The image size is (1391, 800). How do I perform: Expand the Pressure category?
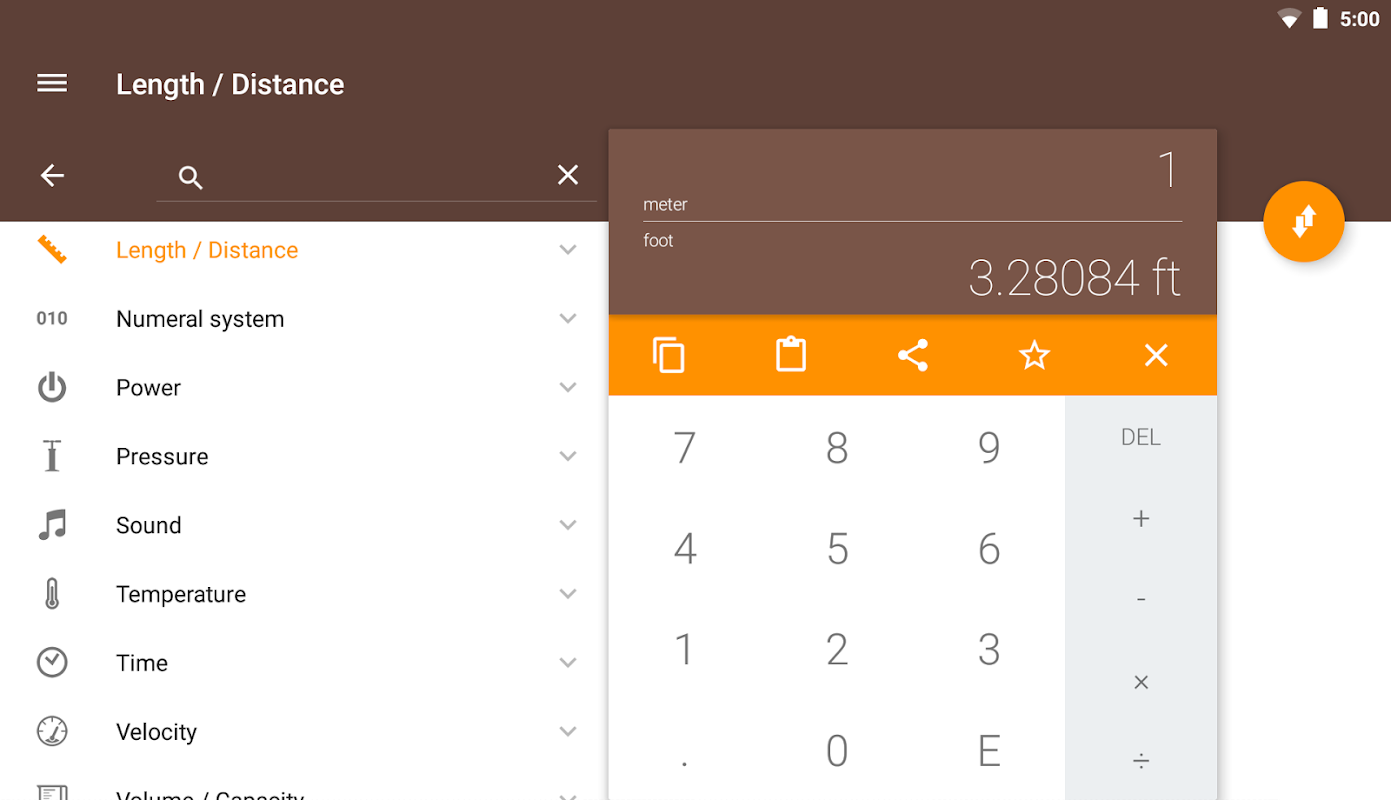[x=568, y=456]
